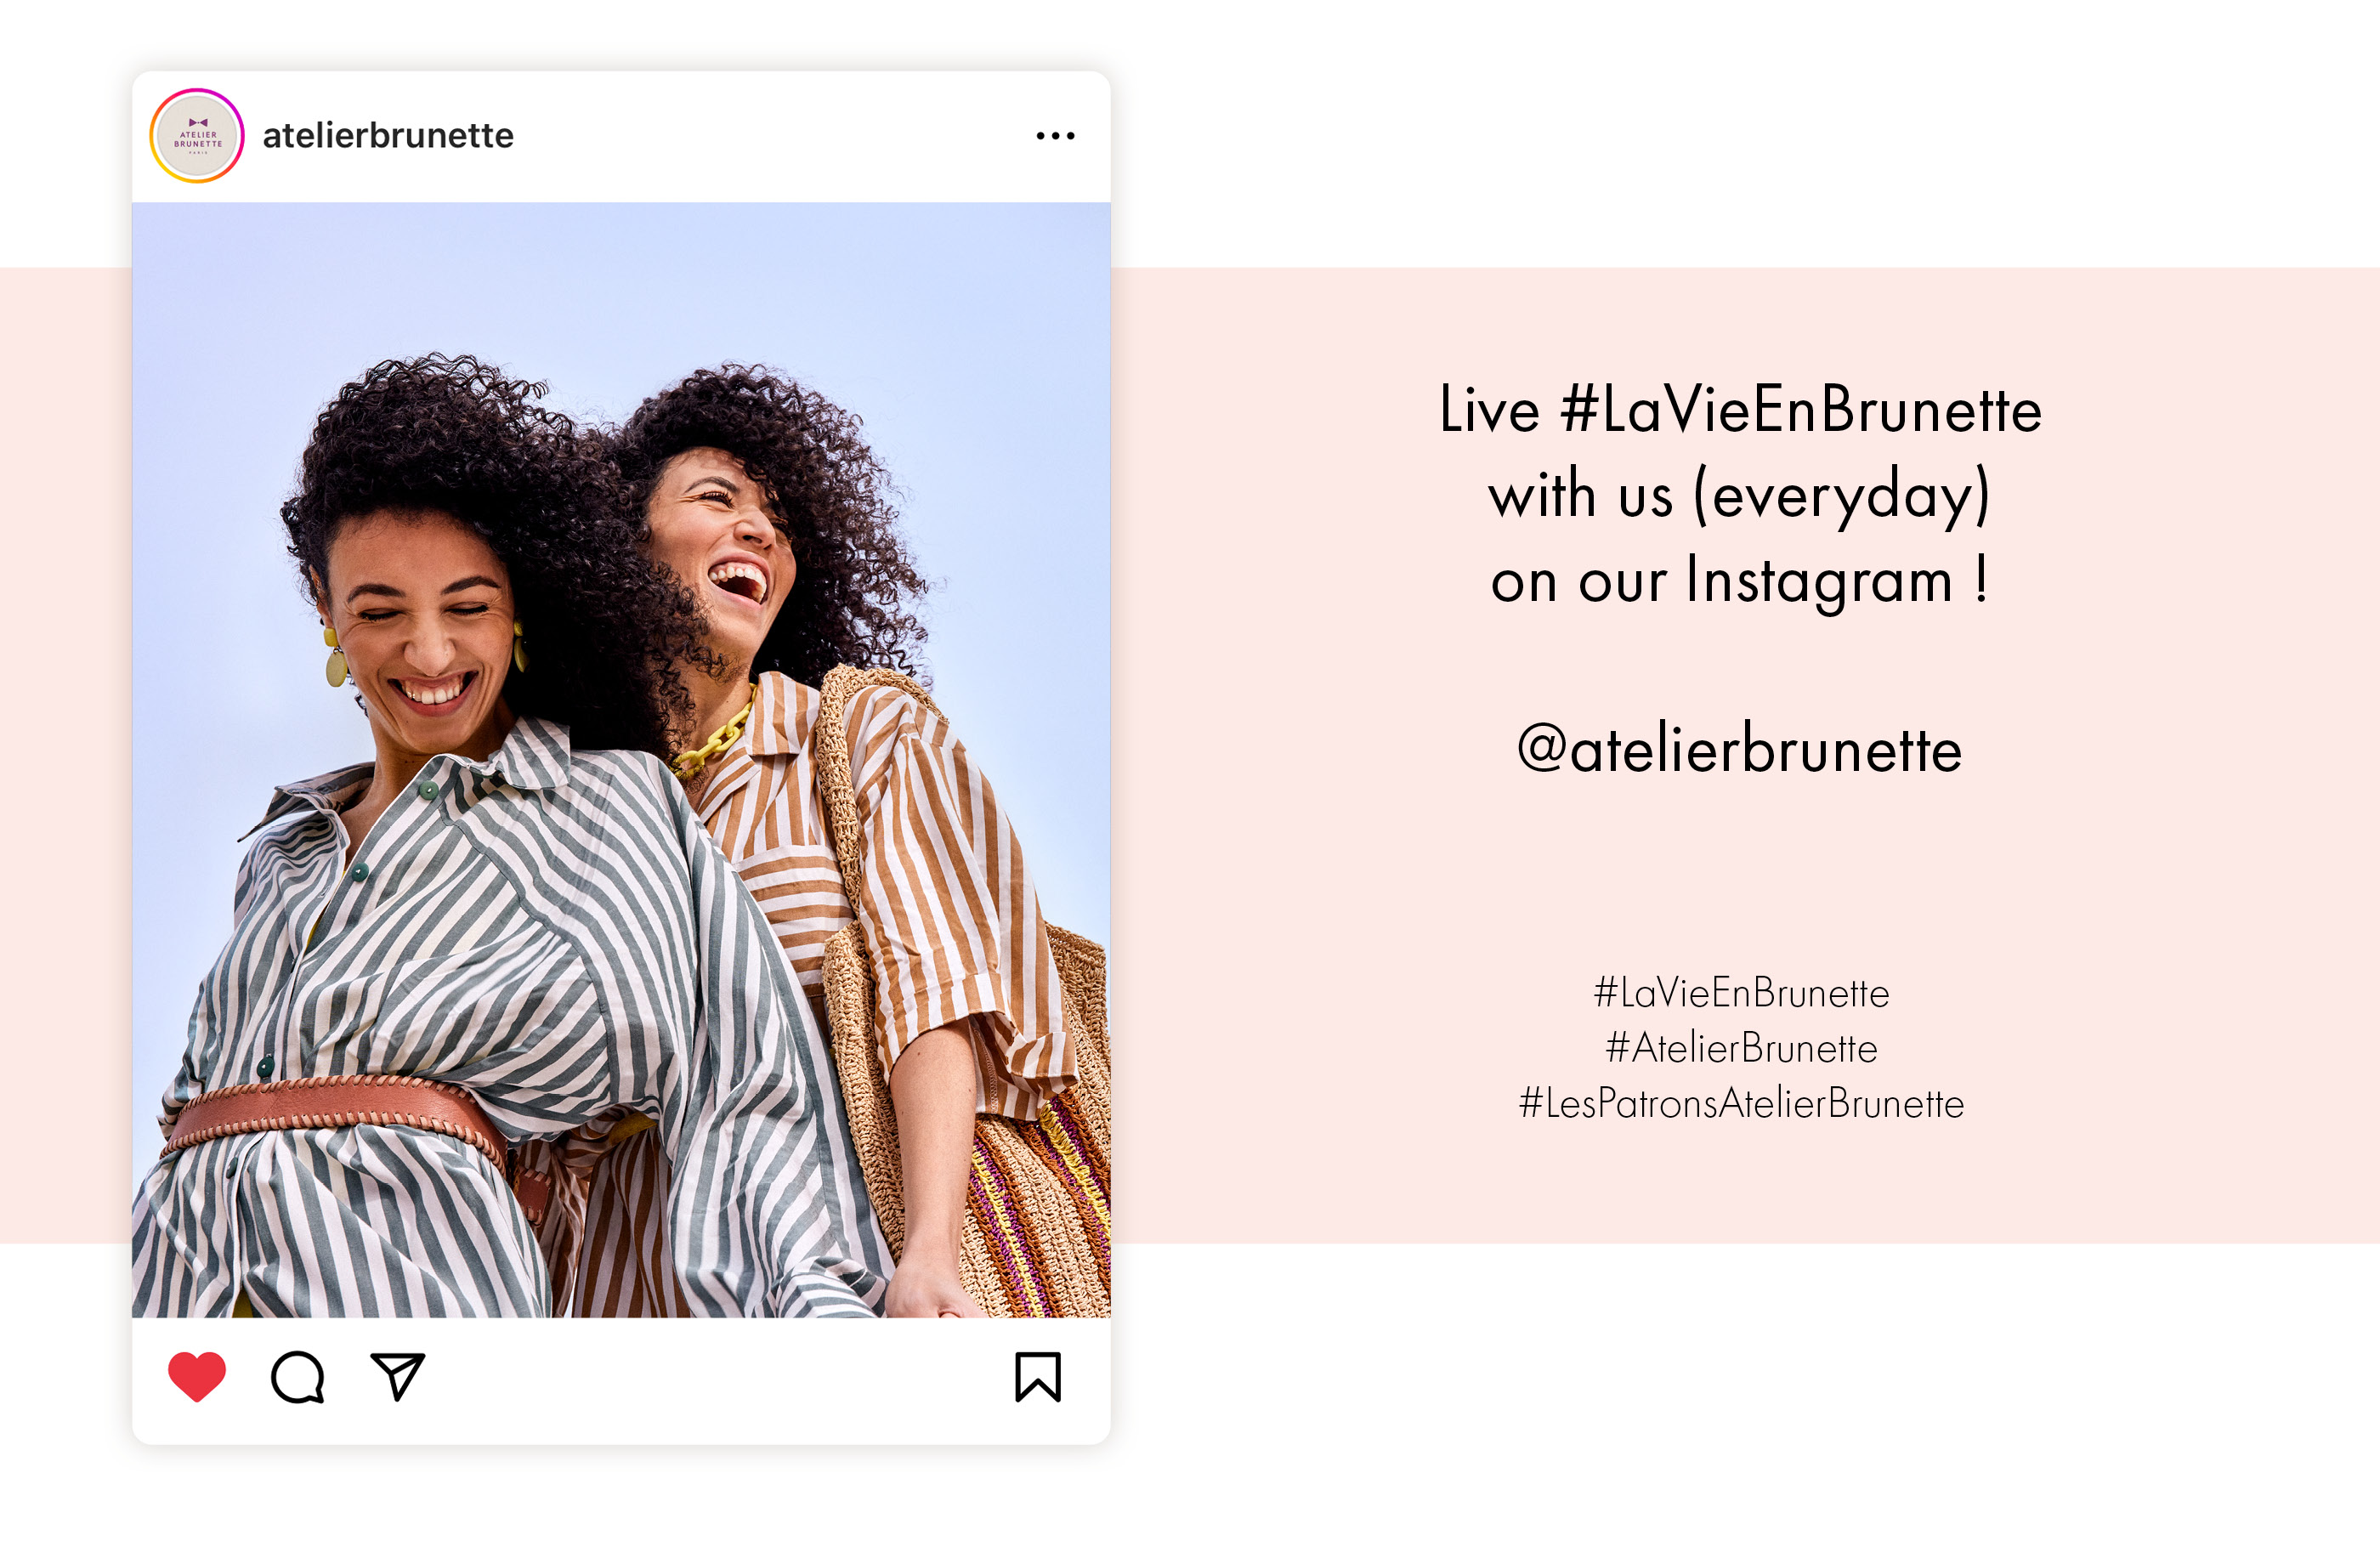Click #LaVieEnBrunette in the headline text
Screen dimensions: 2380x1541
1800,409
